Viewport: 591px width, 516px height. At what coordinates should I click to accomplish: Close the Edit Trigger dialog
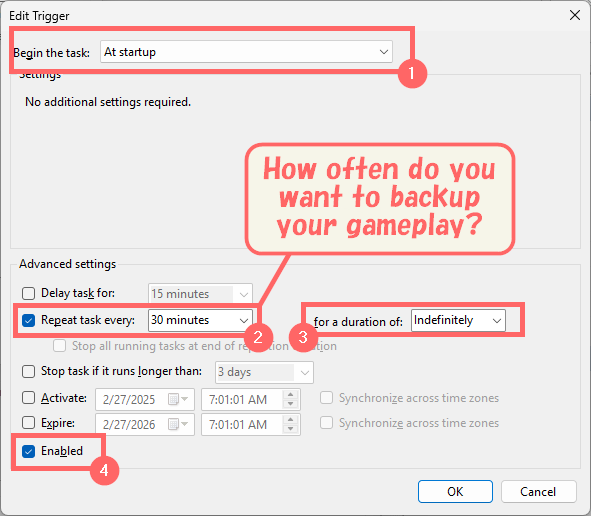(575, 15)
